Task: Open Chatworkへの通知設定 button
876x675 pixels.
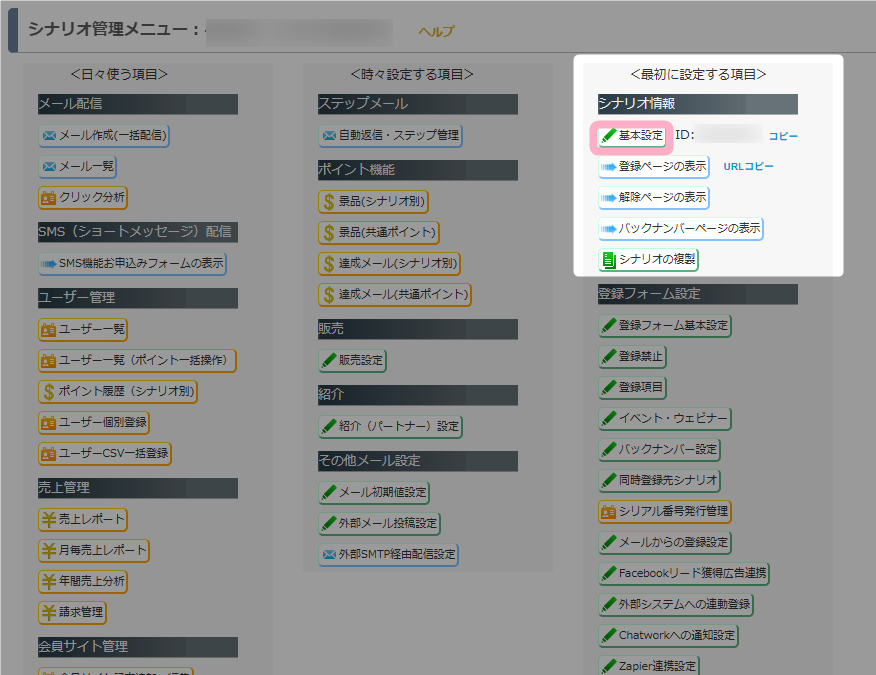Action: tap(668, 636)
